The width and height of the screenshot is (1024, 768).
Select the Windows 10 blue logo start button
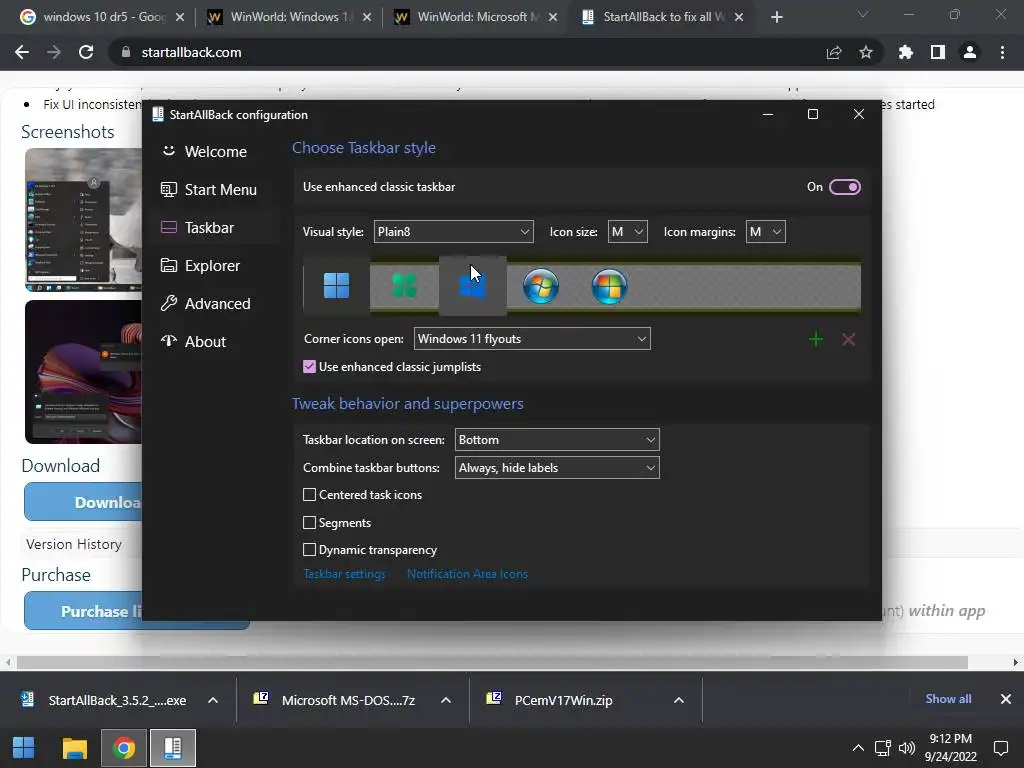point(472,286)
